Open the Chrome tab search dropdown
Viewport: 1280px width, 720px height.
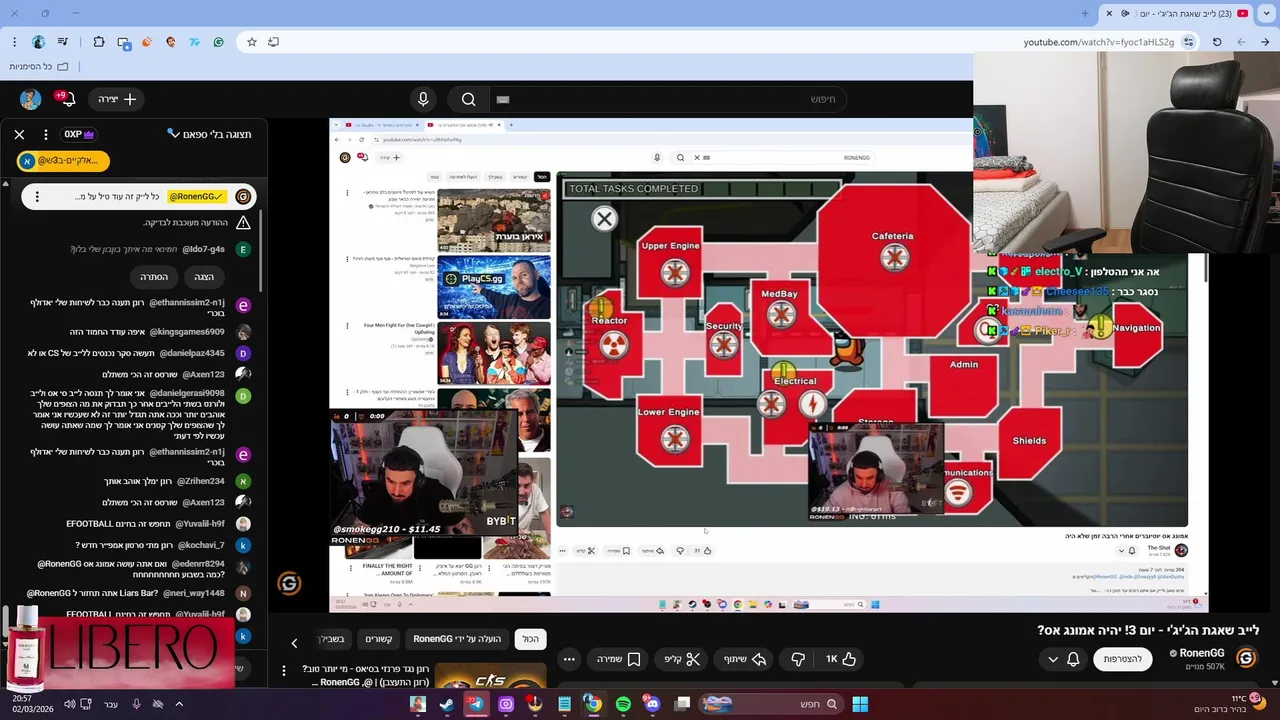click(x=1266, y=13)
